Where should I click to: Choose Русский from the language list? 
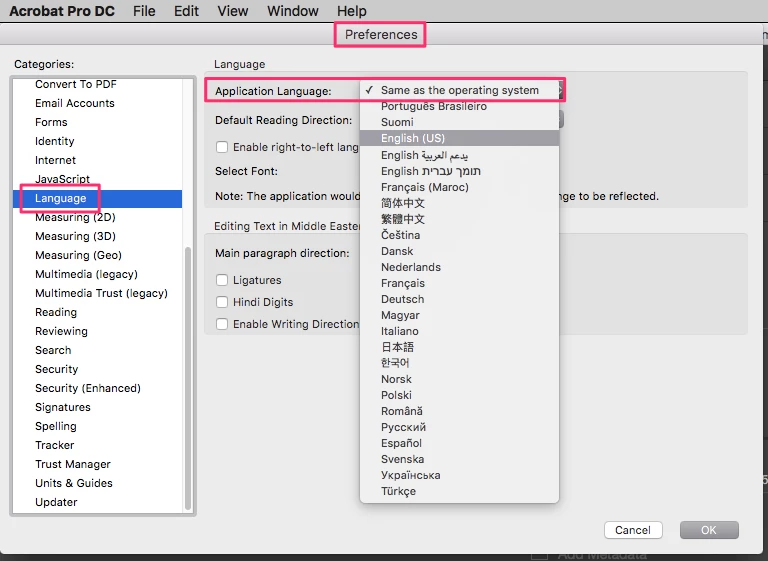click(x=459, y=427)
